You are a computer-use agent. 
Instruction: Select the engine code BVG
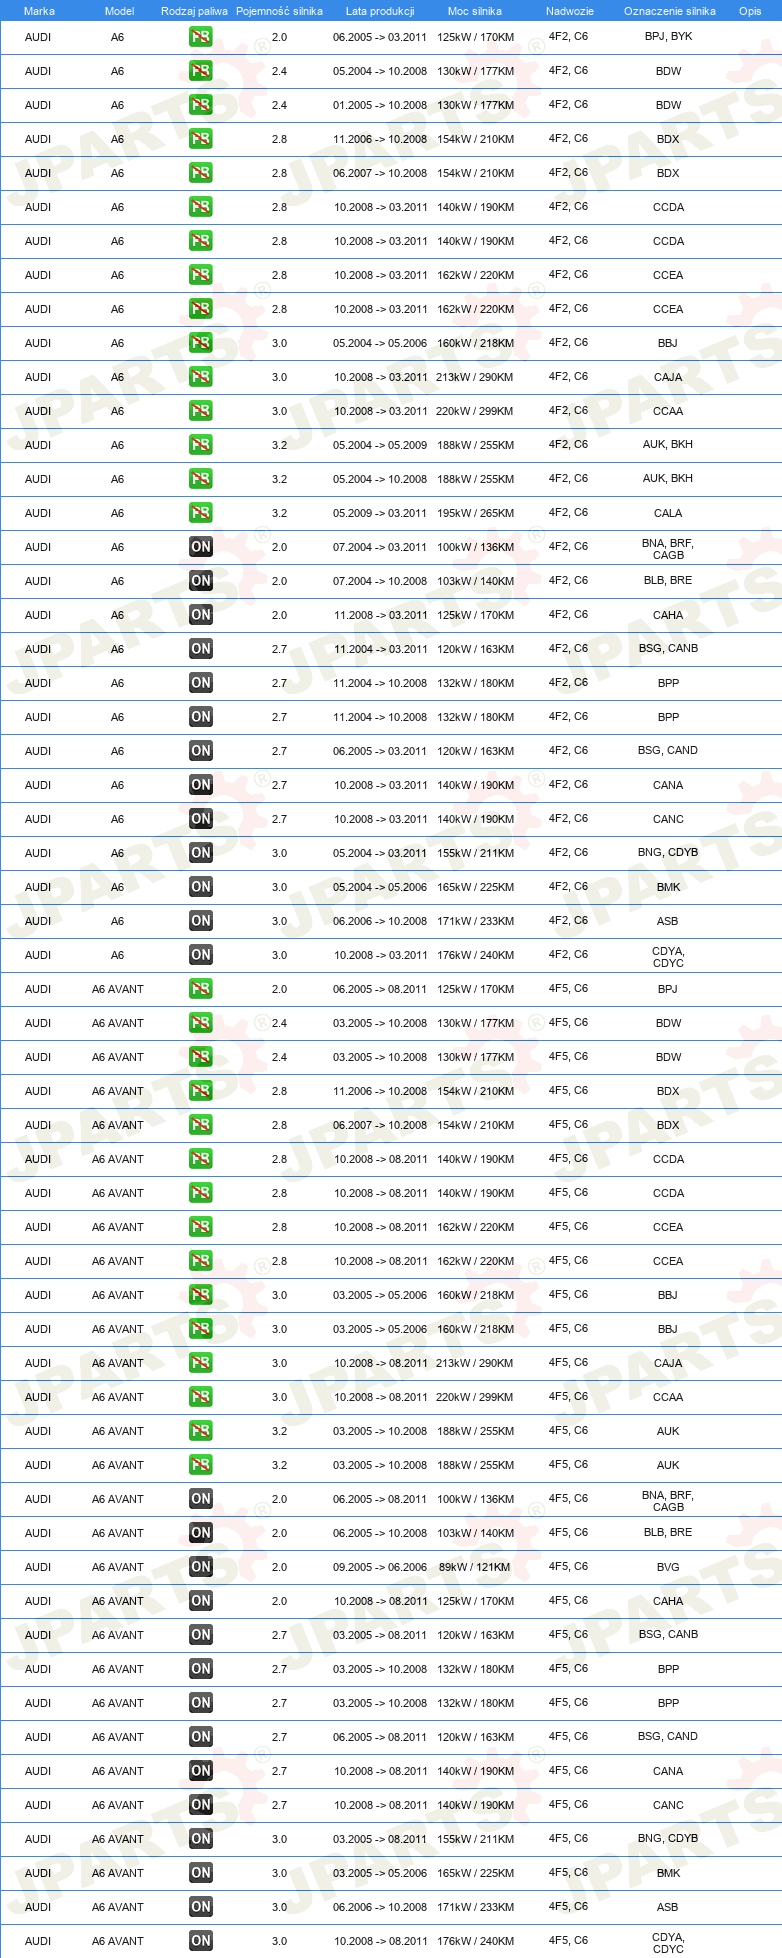point(668,1567)
